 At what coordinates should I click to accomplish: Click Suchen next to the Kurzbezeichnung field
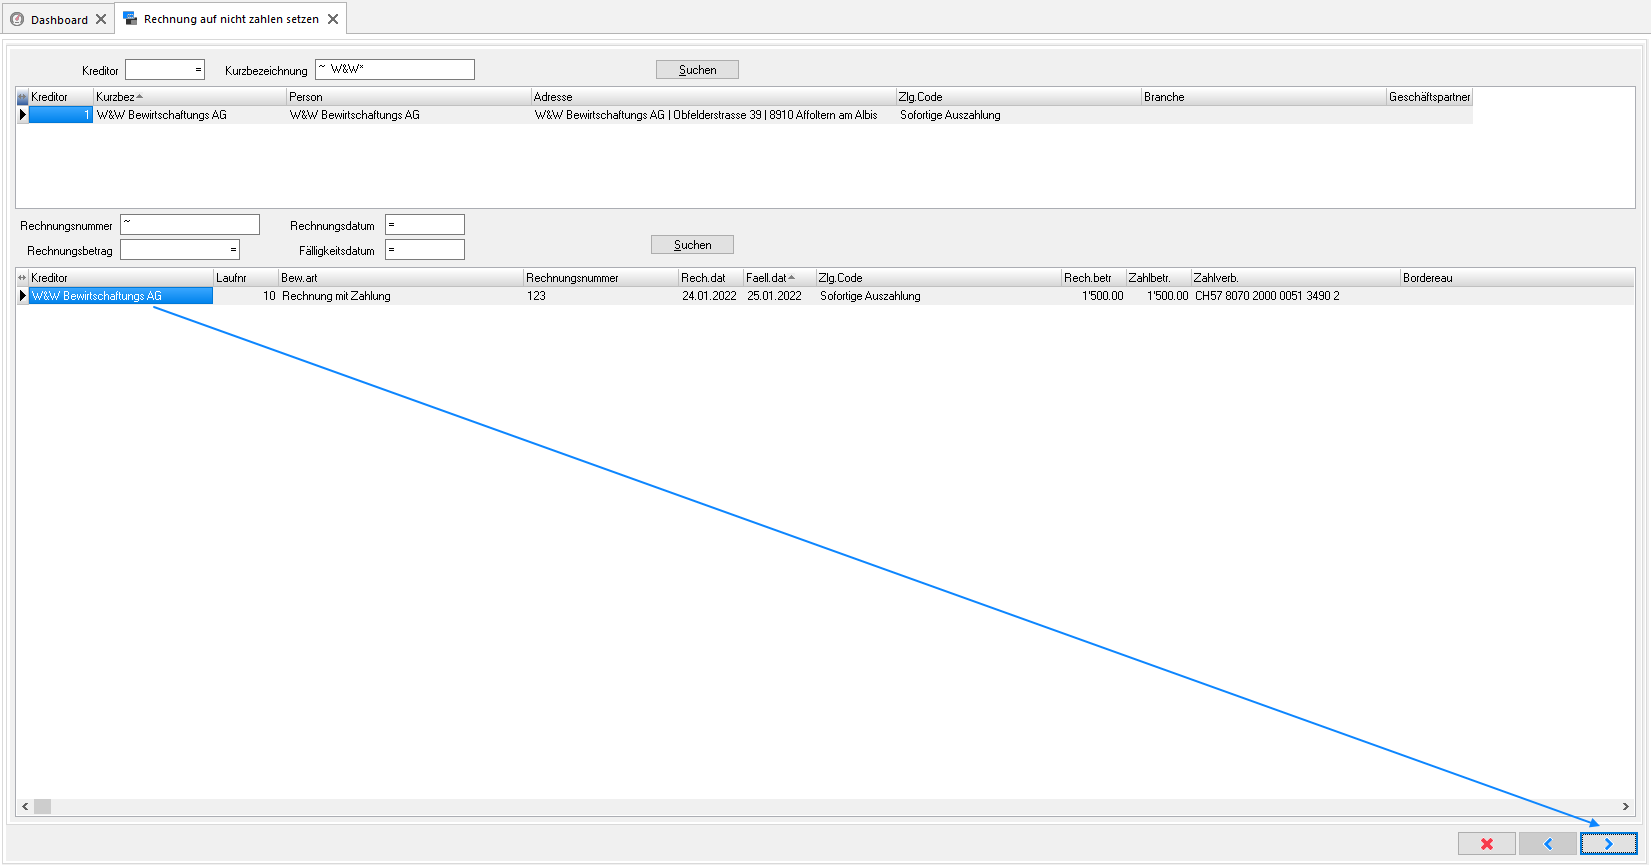(697, 70)
